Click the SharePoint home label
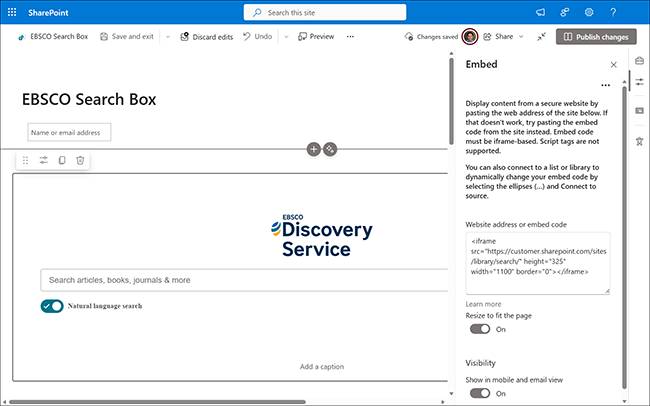The width and height of the screenshot is (650, 406). pyautogui.click(x=48, y=12)
